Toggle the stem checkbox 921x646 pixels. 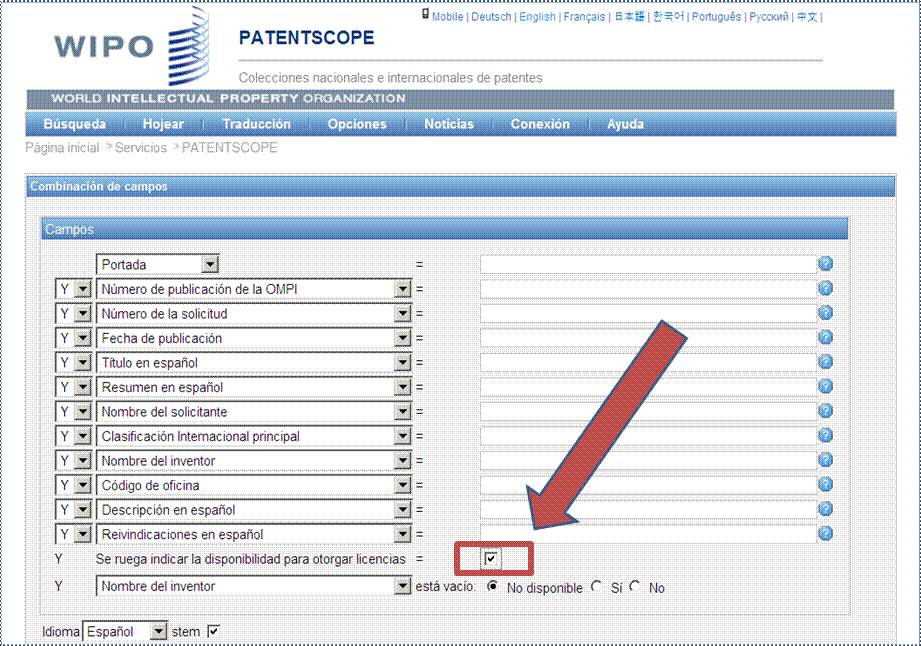(212, 632)
